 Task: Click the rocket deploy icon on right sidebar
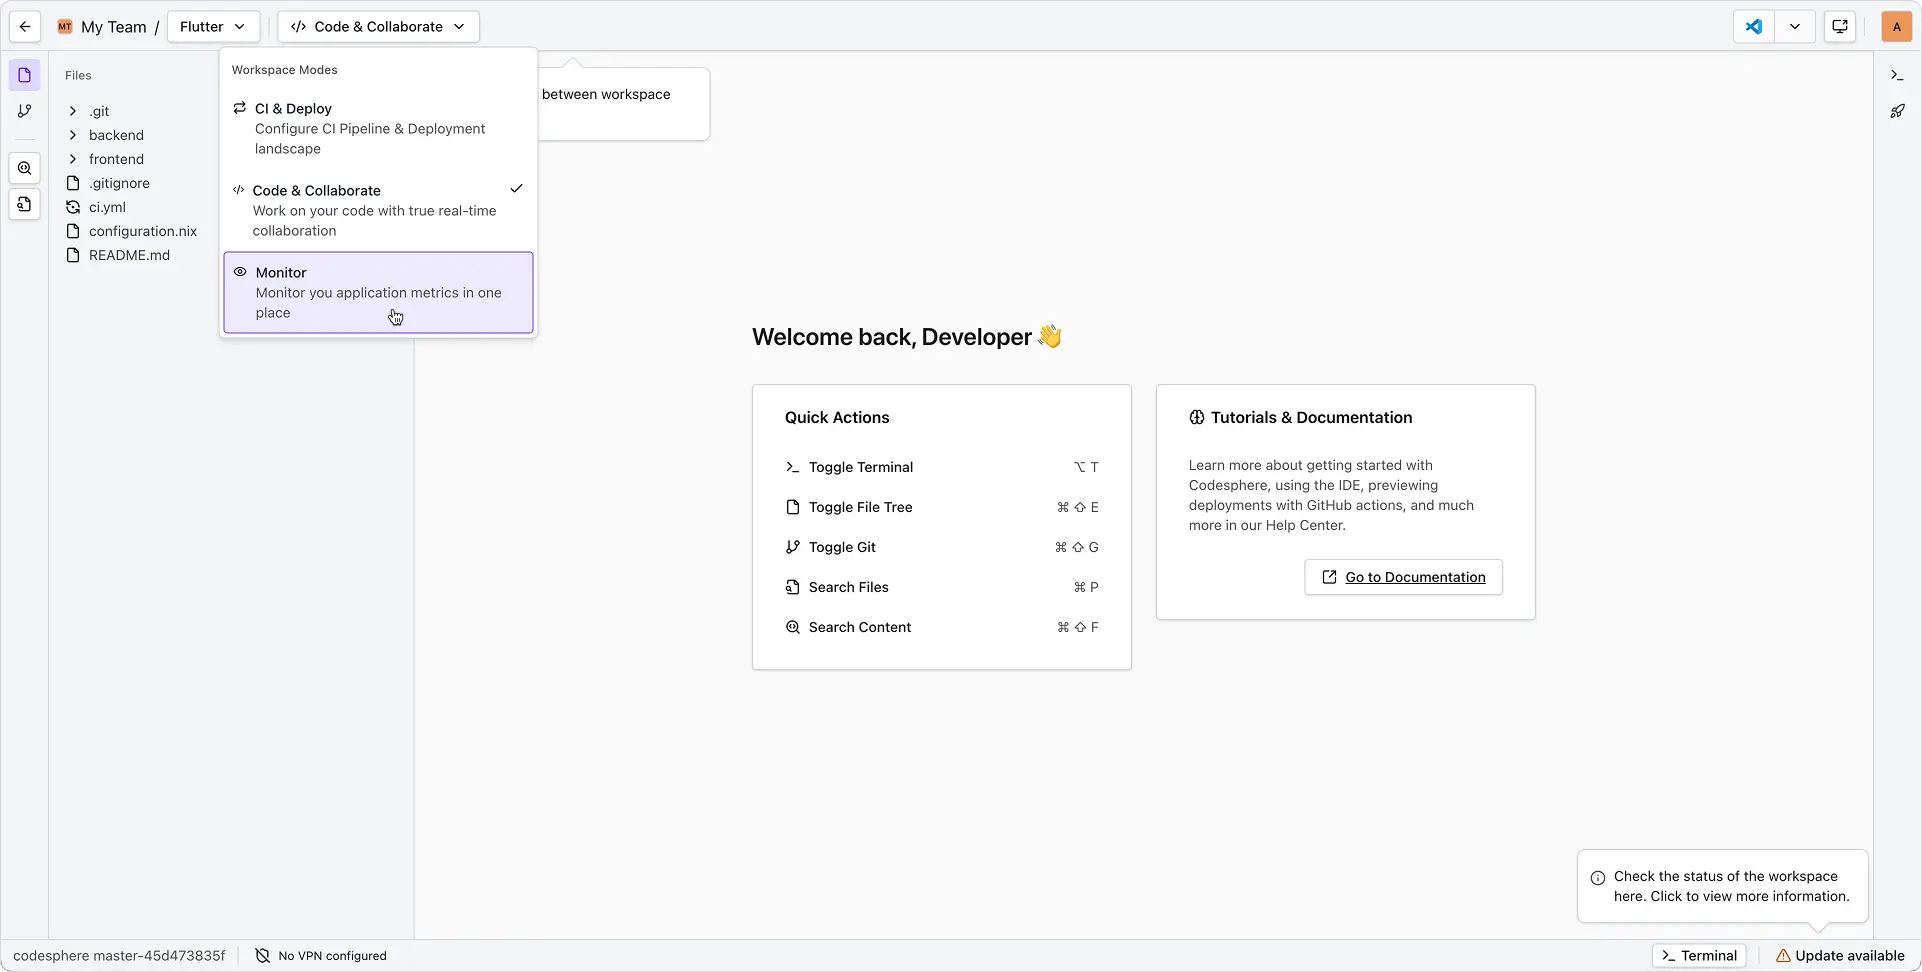pos(1898,111)
